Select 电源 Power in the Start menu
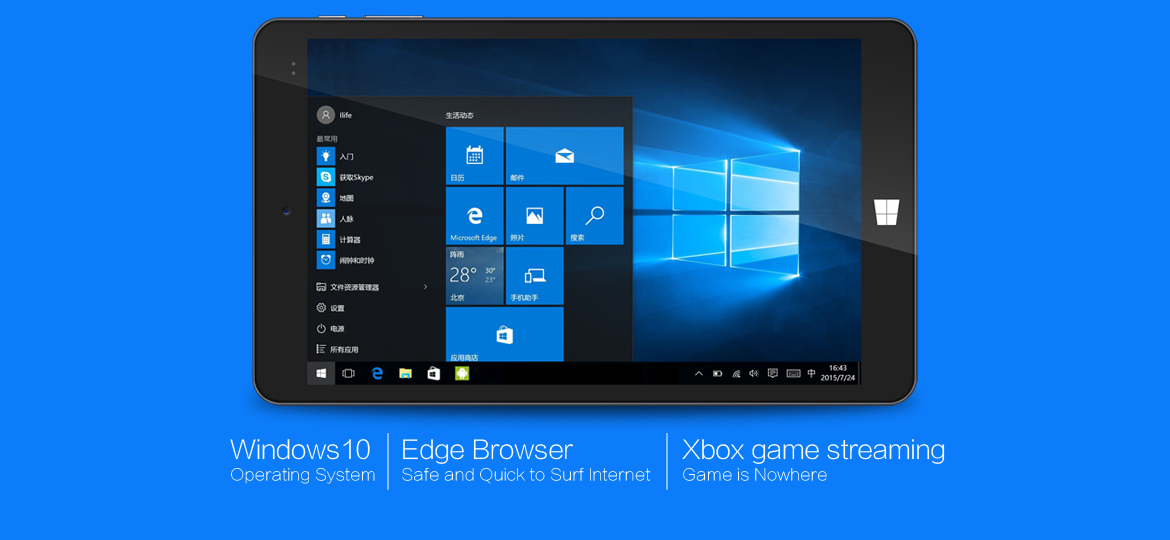This screenshot has height=540, width=1170. click(x=331, y=329)
